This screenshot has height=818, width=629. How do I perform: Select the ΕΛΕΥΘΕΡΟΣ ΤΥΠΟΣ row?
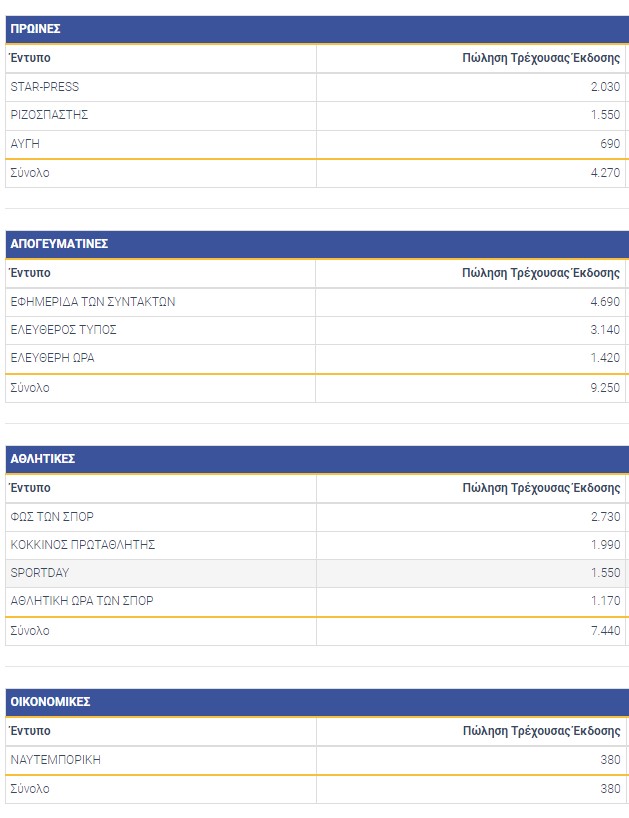point(64,330)
